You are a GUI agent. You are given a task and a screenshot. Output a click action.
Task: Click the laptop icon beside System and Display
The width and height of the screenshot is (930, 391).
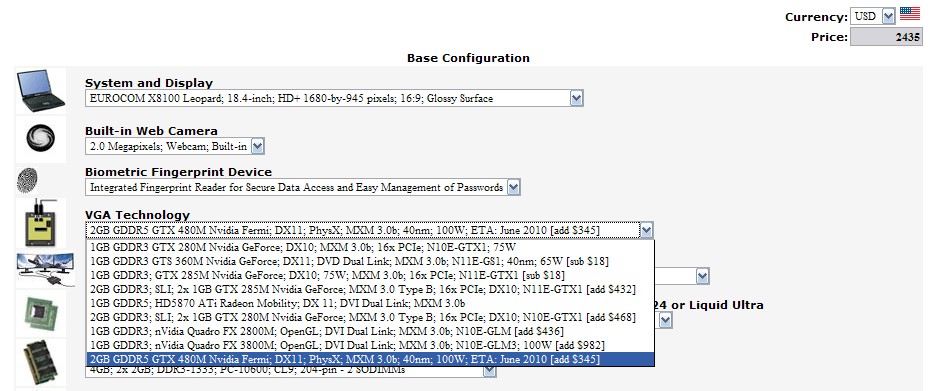click(x=40, y=91)
